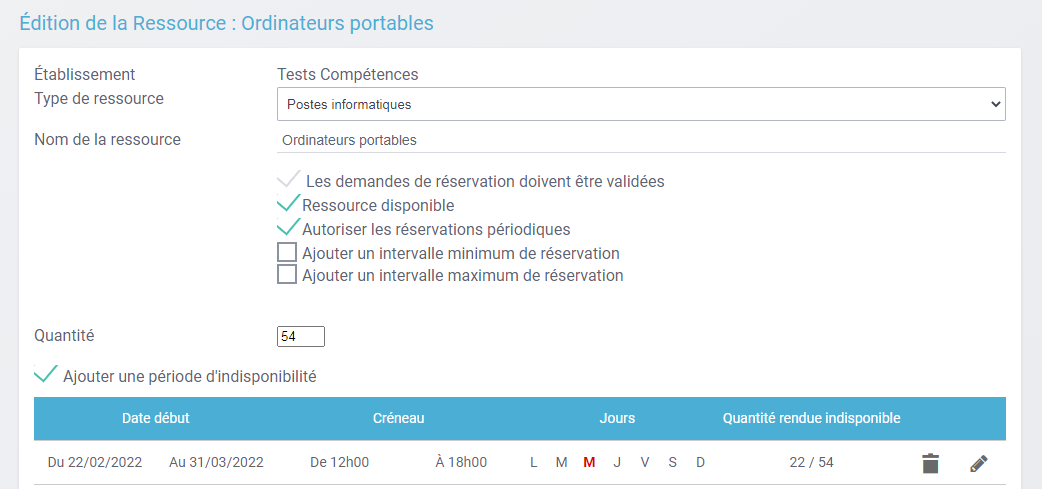Screen dimensions: 1042x489
Task: Click the 'Créneau' column header
Action: coord(399,418)
